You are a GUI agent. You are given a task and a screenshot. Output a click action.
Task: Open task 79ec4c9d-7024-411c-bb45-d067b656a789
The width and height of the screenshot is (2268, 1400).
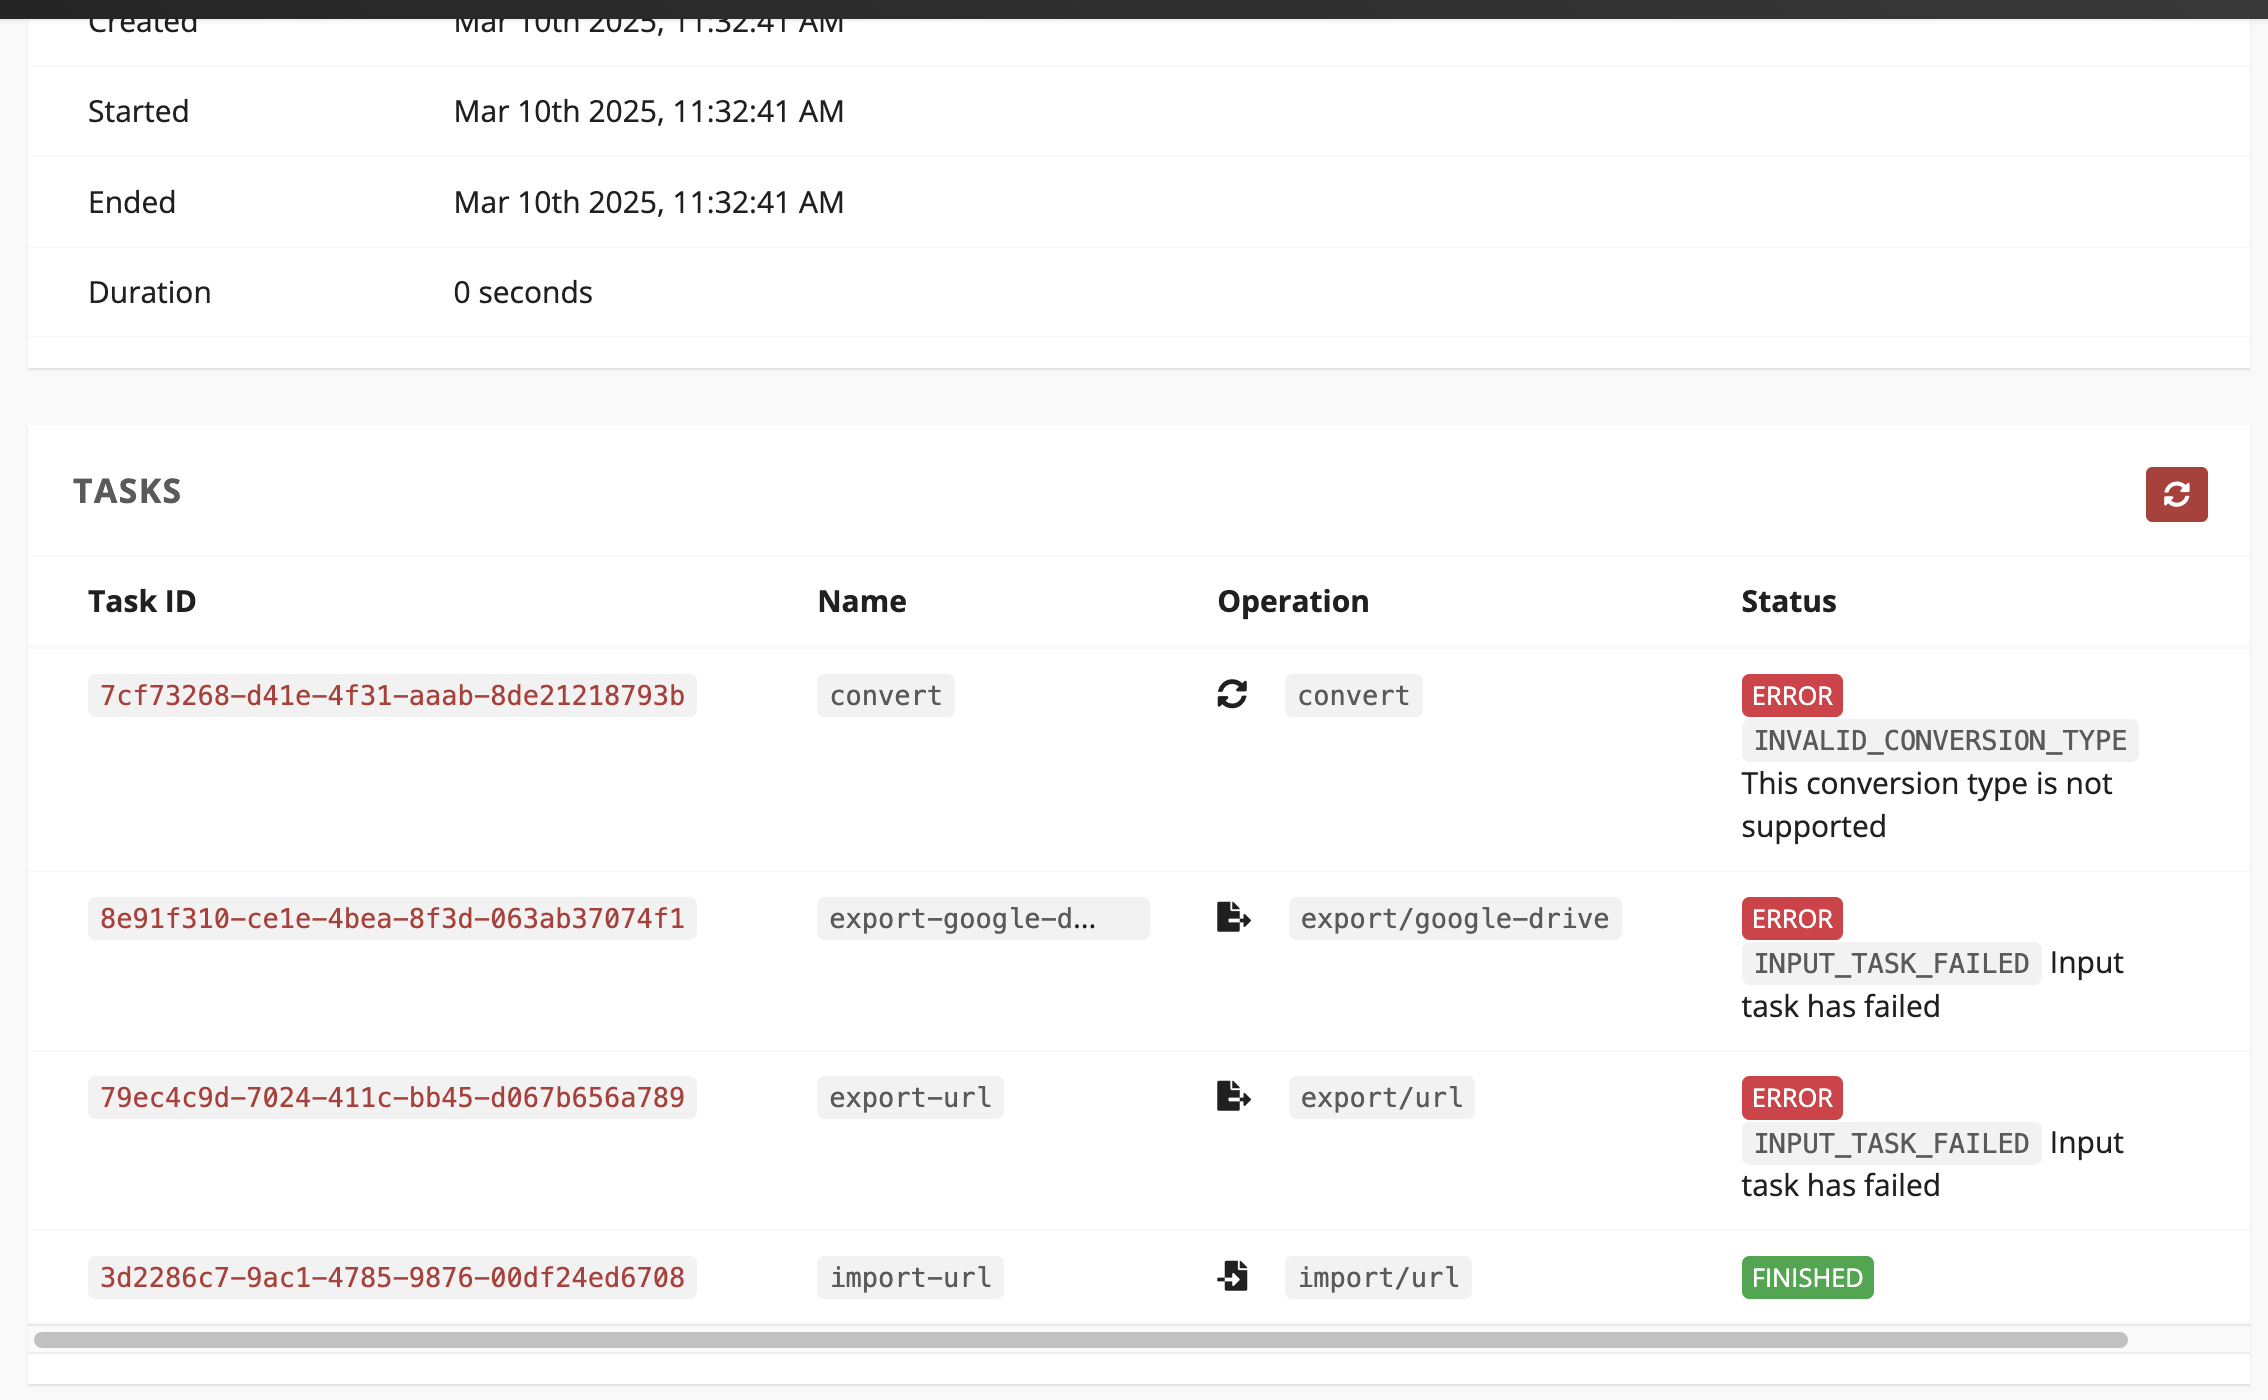(392, 1096)
